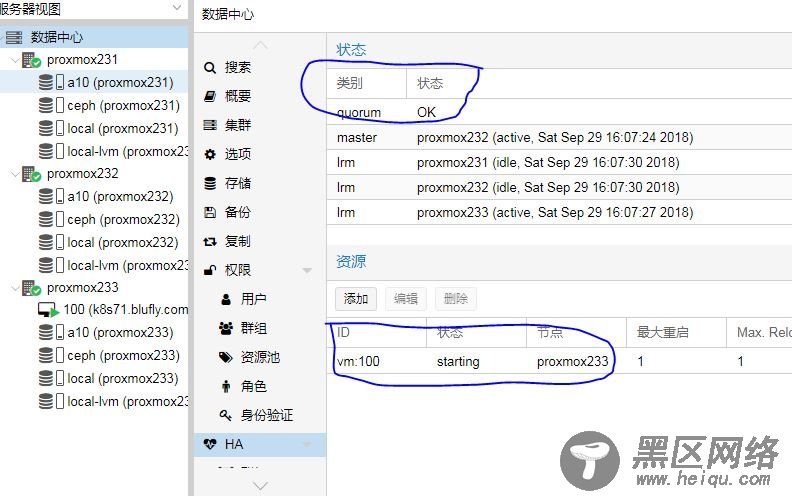Click the 类别 status column header
792x496 pixels.
367,83
